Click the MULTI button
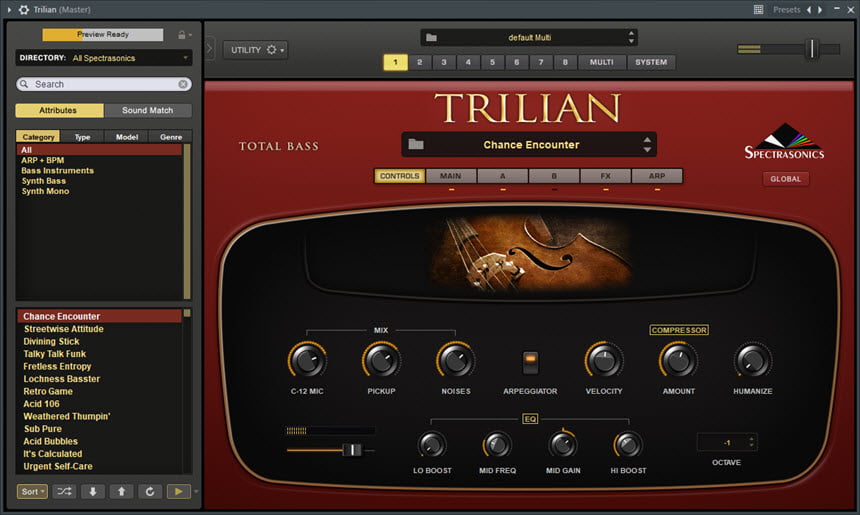 pos(602,62)
